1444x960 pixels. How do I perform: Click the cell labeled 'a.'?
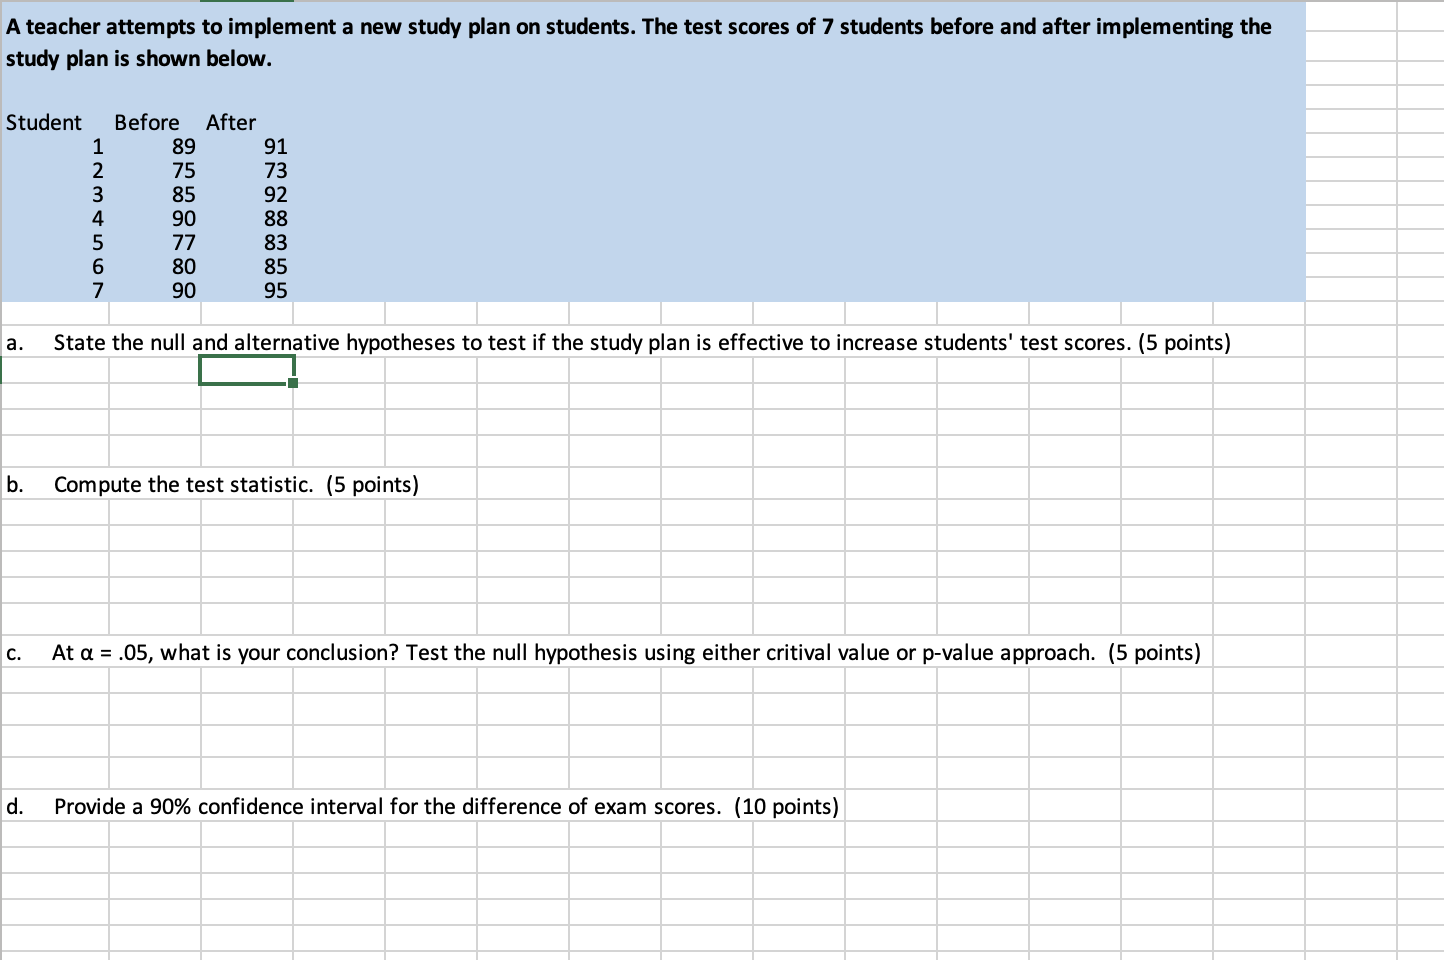tap(14, 341)
